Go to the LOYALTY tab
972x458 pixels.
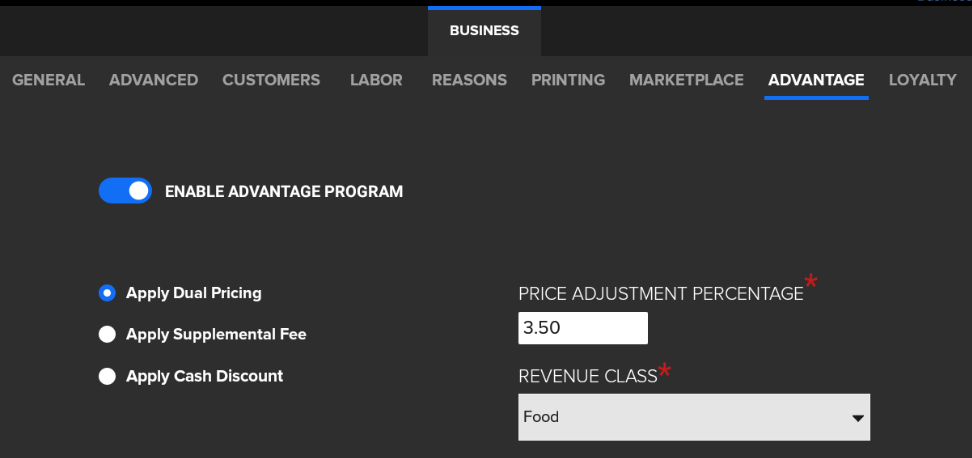(x=922, y=80)
